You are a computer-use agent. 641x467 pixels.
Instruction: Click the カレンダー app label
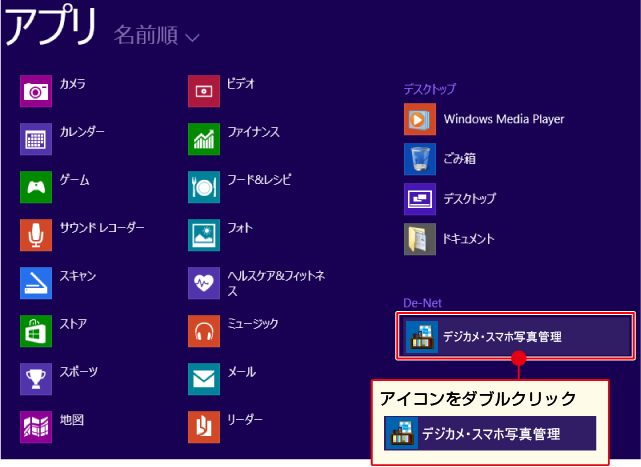82,132
